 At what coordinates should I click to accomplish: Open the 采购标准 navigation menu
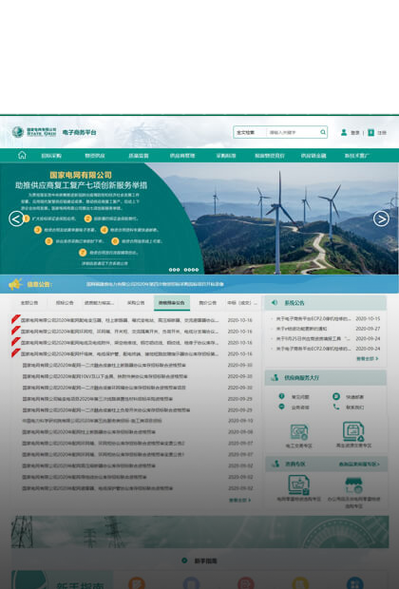(226, 156)
